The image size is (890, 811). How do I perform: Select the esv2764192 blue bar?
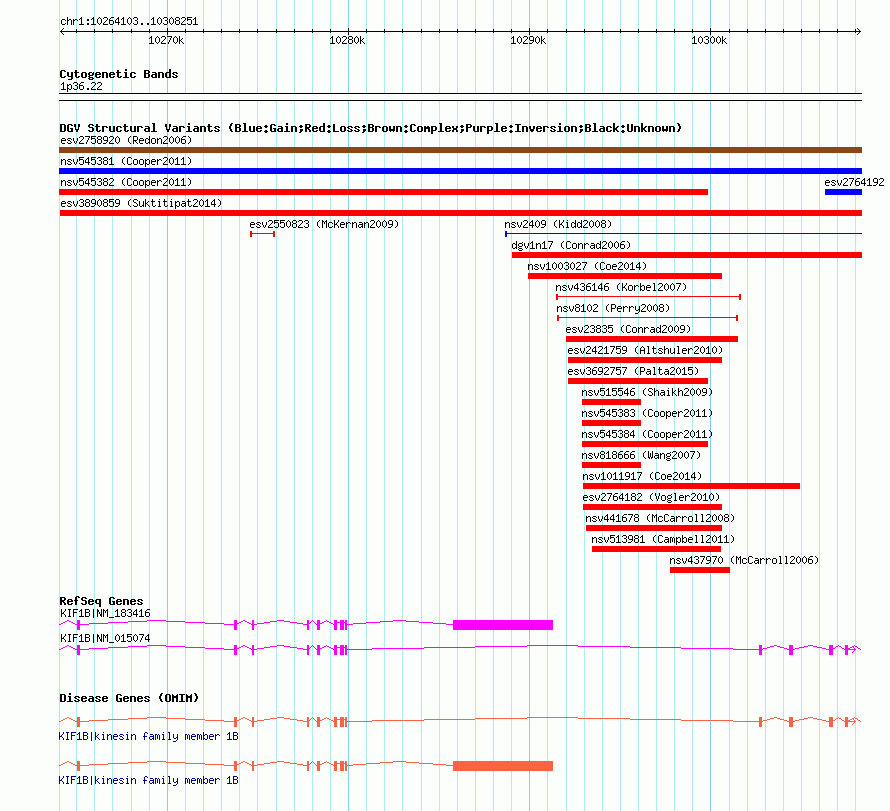(x=843, y=192)
